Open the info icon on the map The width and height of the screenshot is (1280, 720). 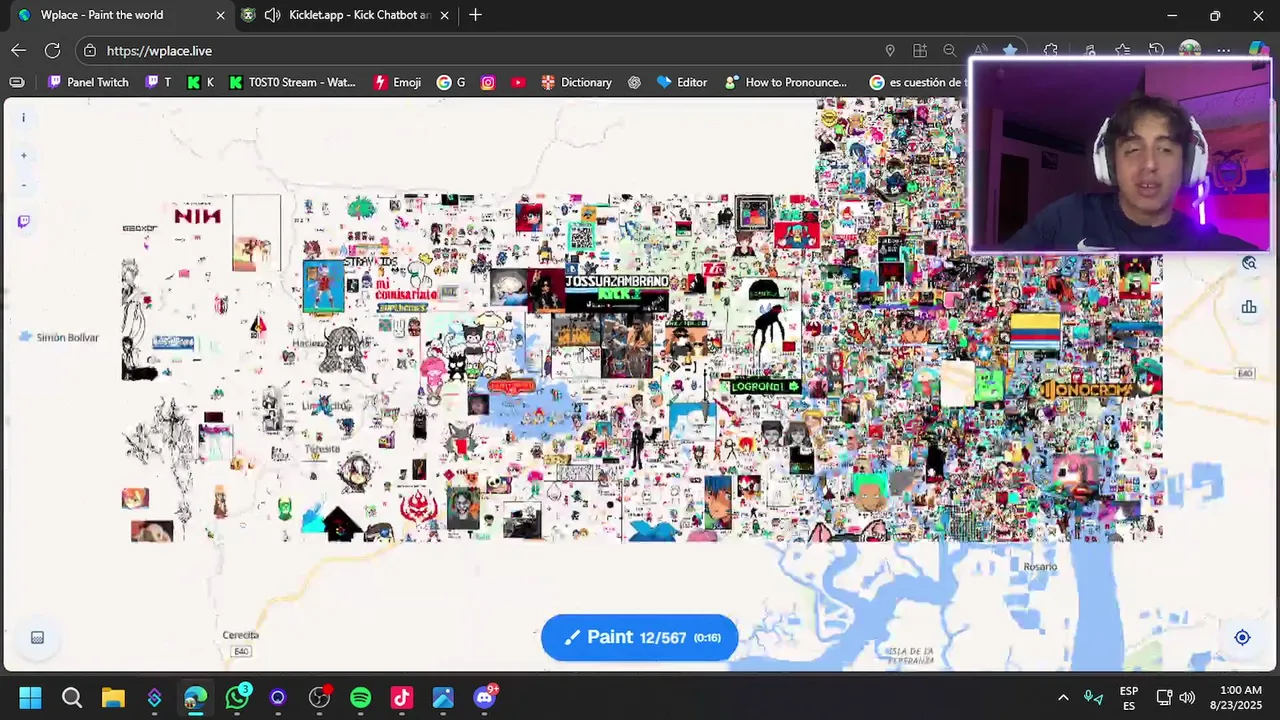24,118
